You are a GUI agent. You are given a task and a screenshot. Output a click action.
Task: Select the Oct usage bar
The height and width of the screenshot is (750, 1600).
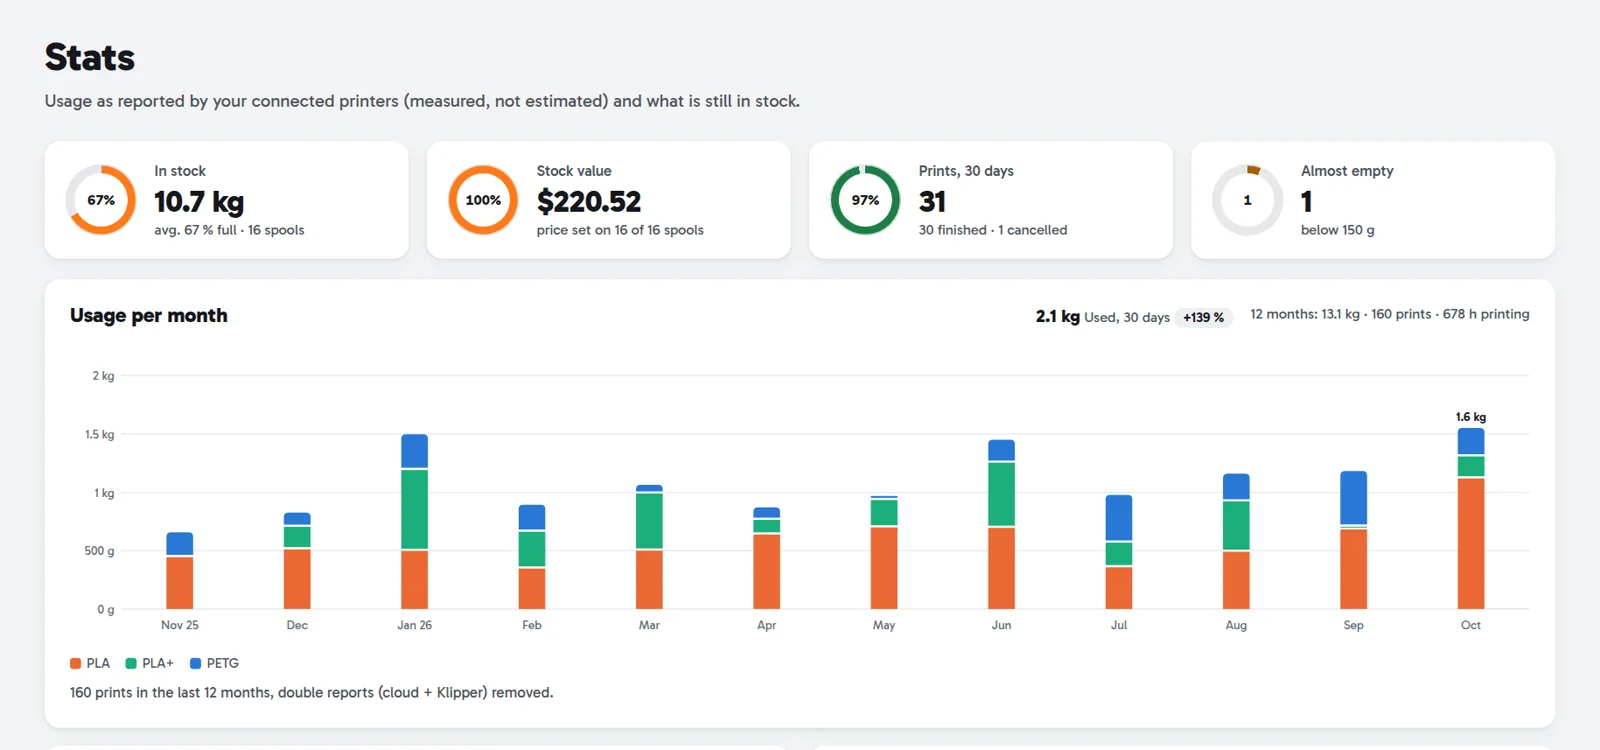pyautogui.click(x=1471, y=518)
